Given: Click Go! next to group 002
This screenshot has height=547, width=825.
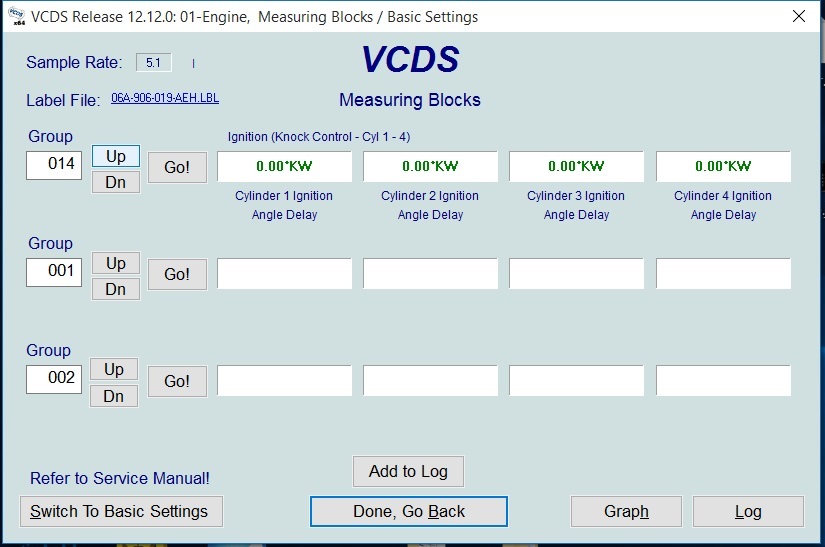Looking at the screenshot, I should (177, 381).
